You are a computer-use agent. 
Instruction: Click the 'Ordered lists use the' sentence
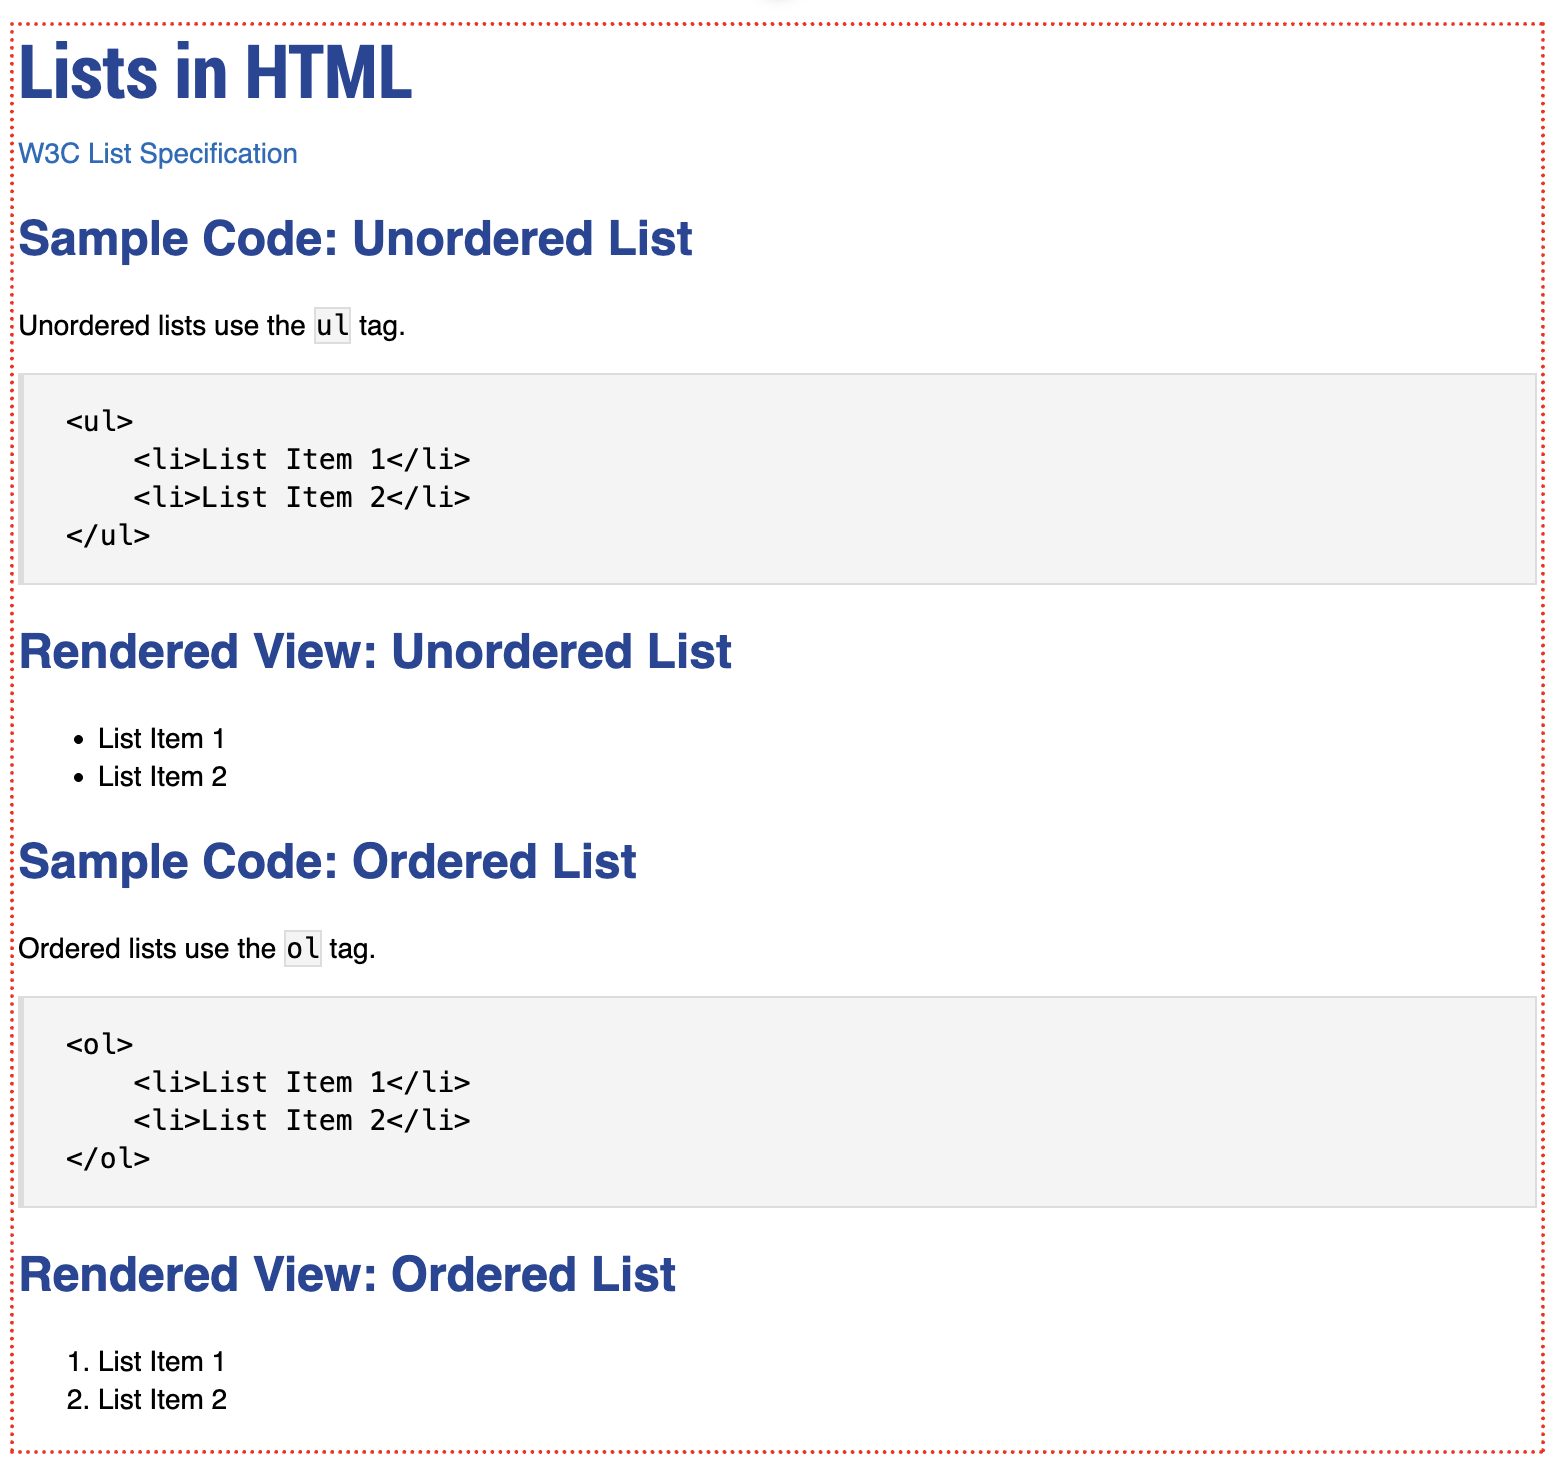pos(197,949)
